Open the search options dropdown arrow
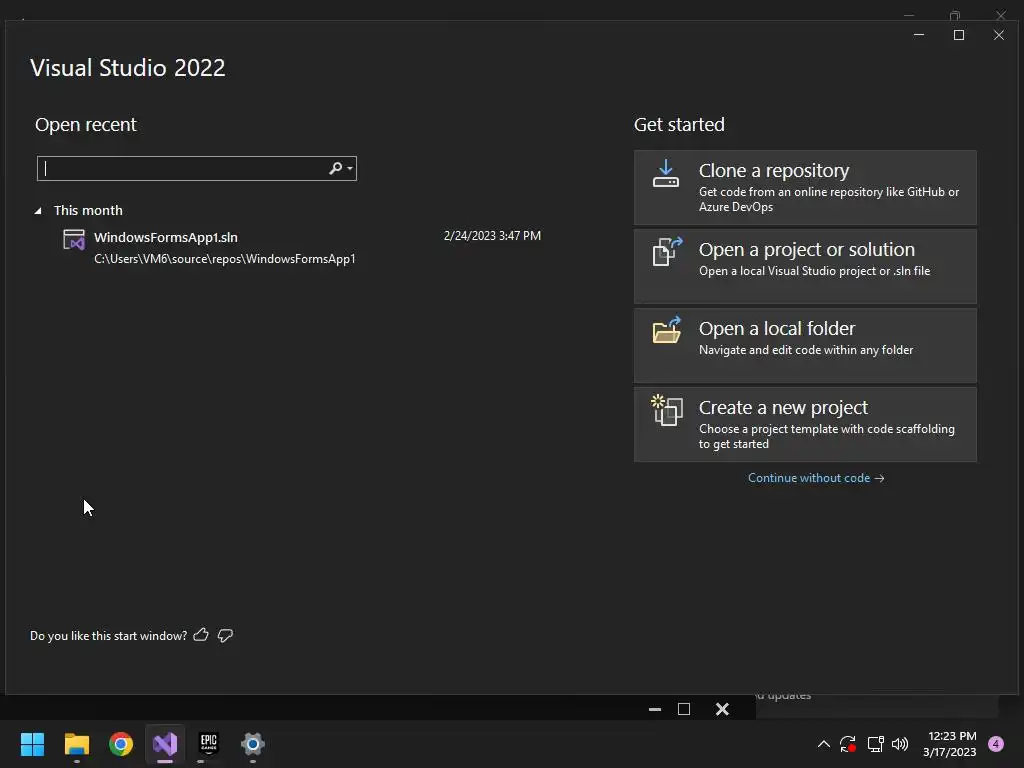The height and width of the screenshot is (768, 1024). pyautogui.click(x=350, y=168)
